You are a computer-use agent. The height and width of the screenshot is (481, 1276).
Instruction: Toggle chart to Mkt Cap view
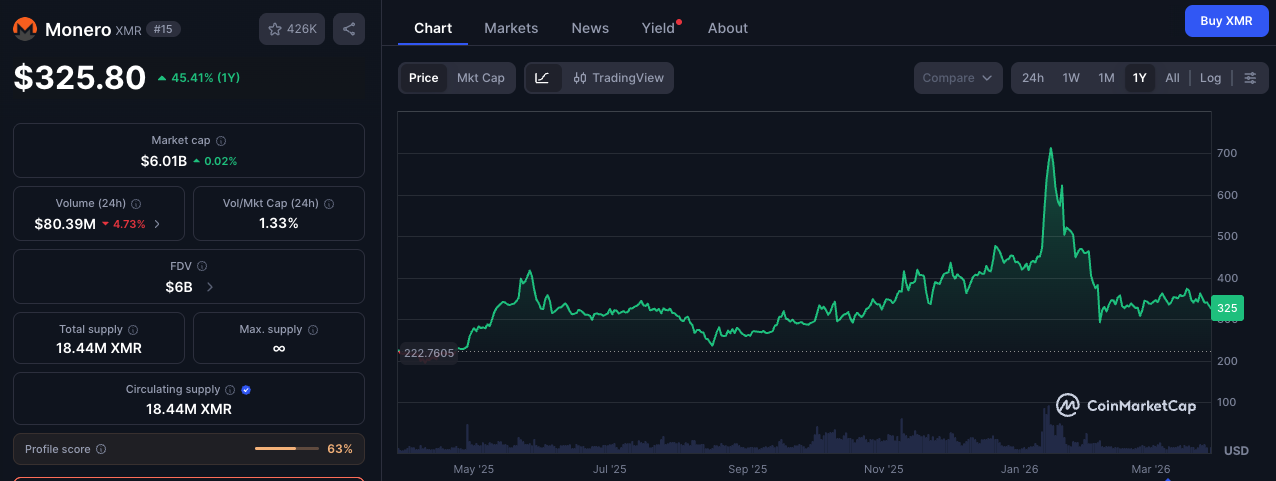[x=480, y=78]
